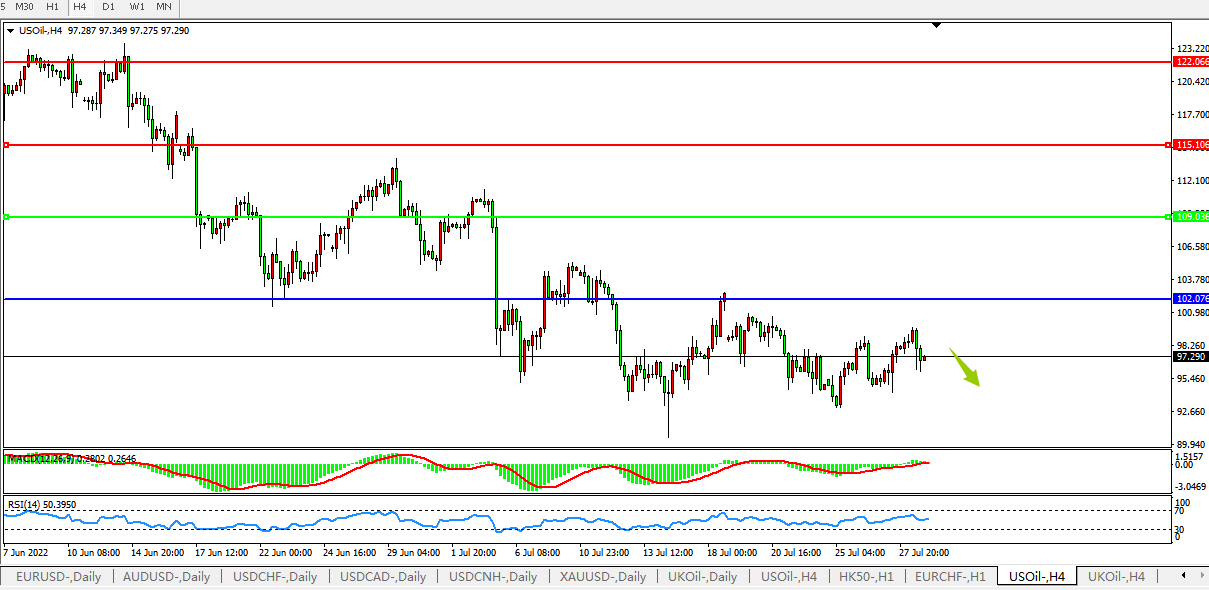Open the XAUUSD-,Daily chart tab
Image resolution: width=1209 pixels, height=590 pixels.
(596, 577)
